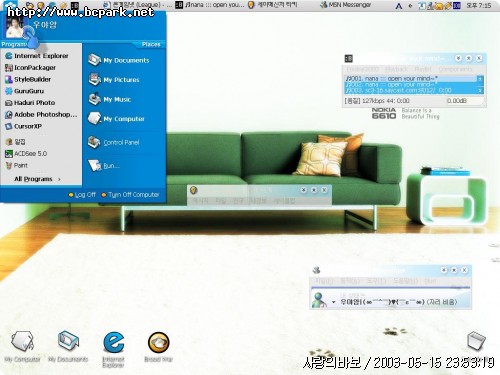Viewport: 500px width, 375px height.
Task: Launch Adobe Photoshop from start menu
Action: 41,115
